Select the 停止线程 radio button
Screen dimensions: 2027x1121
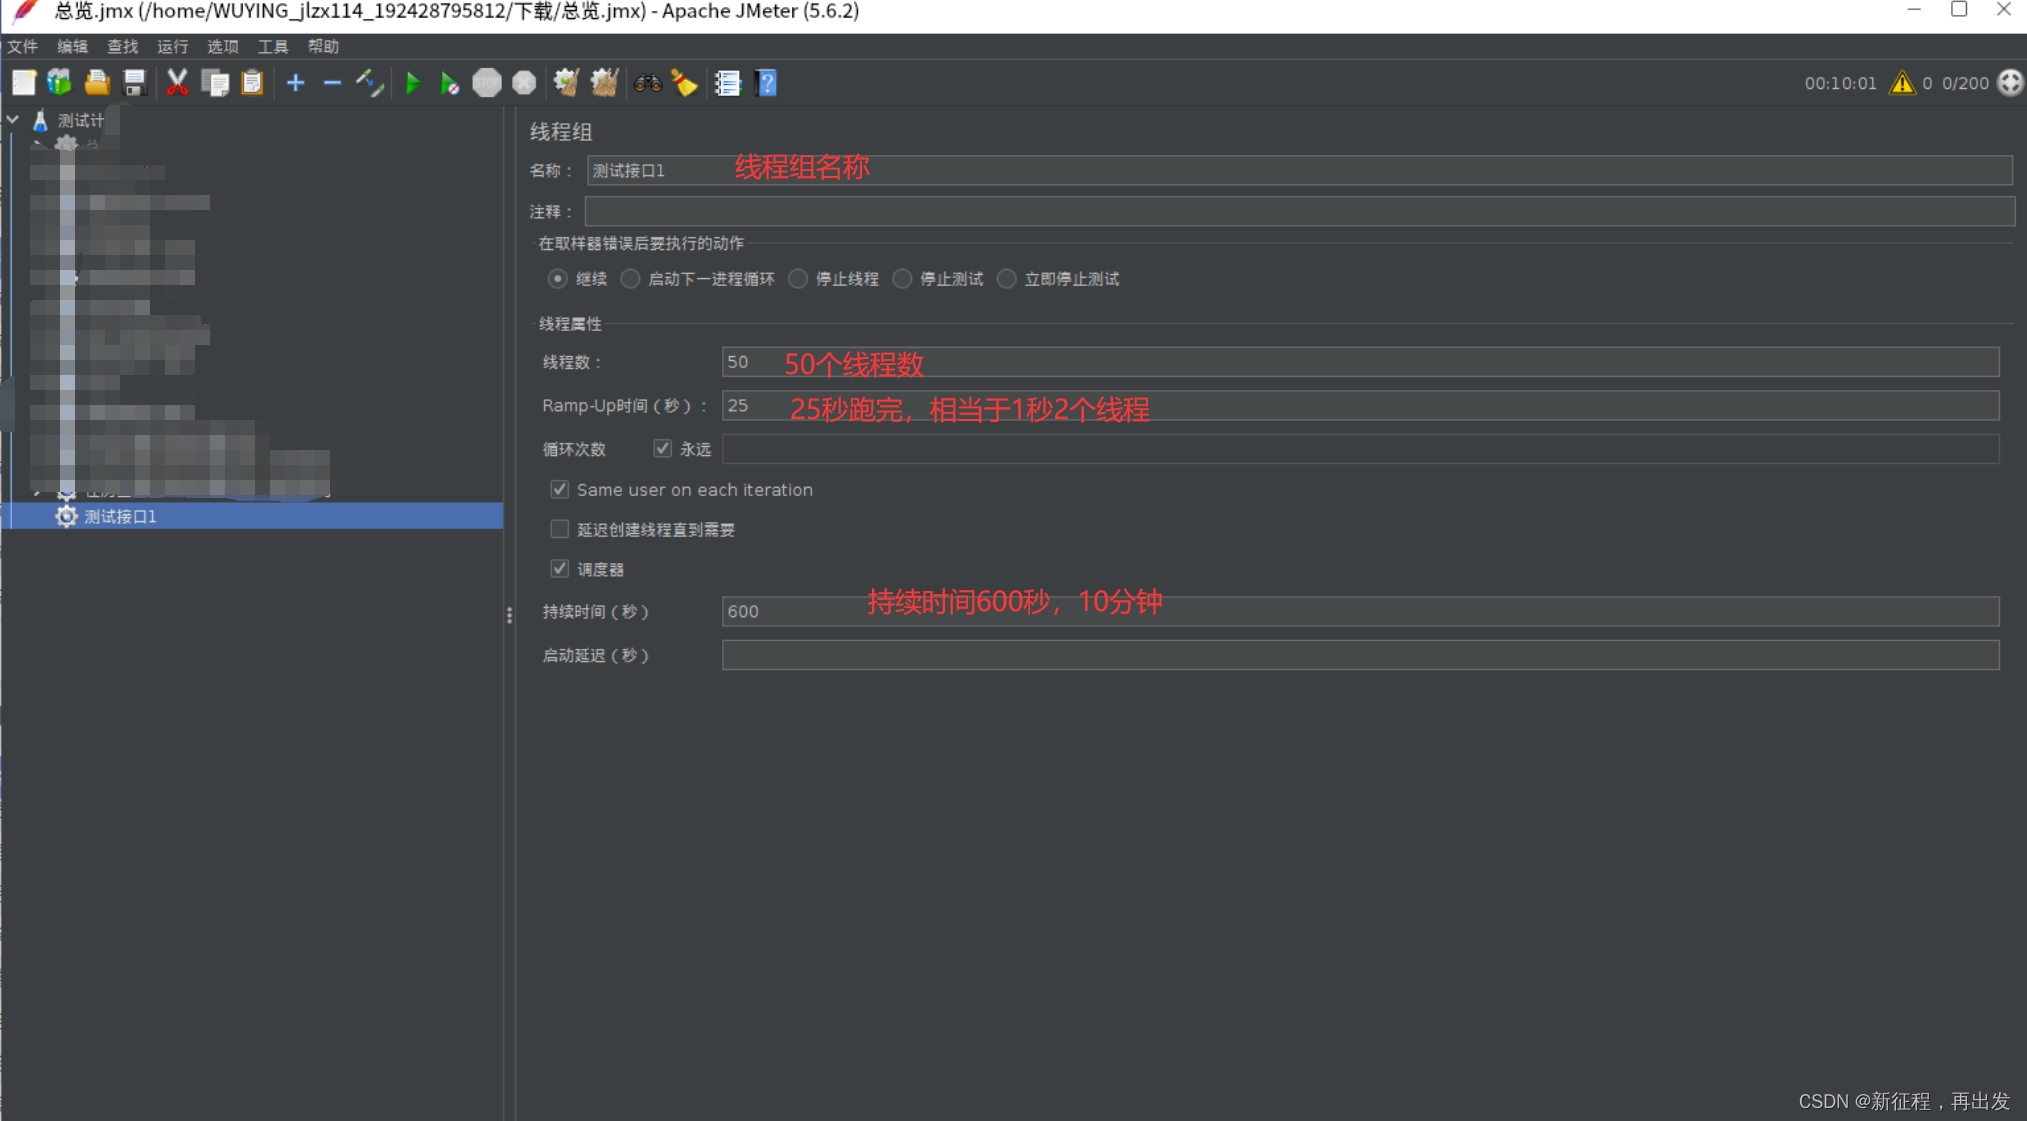(798, 279)
